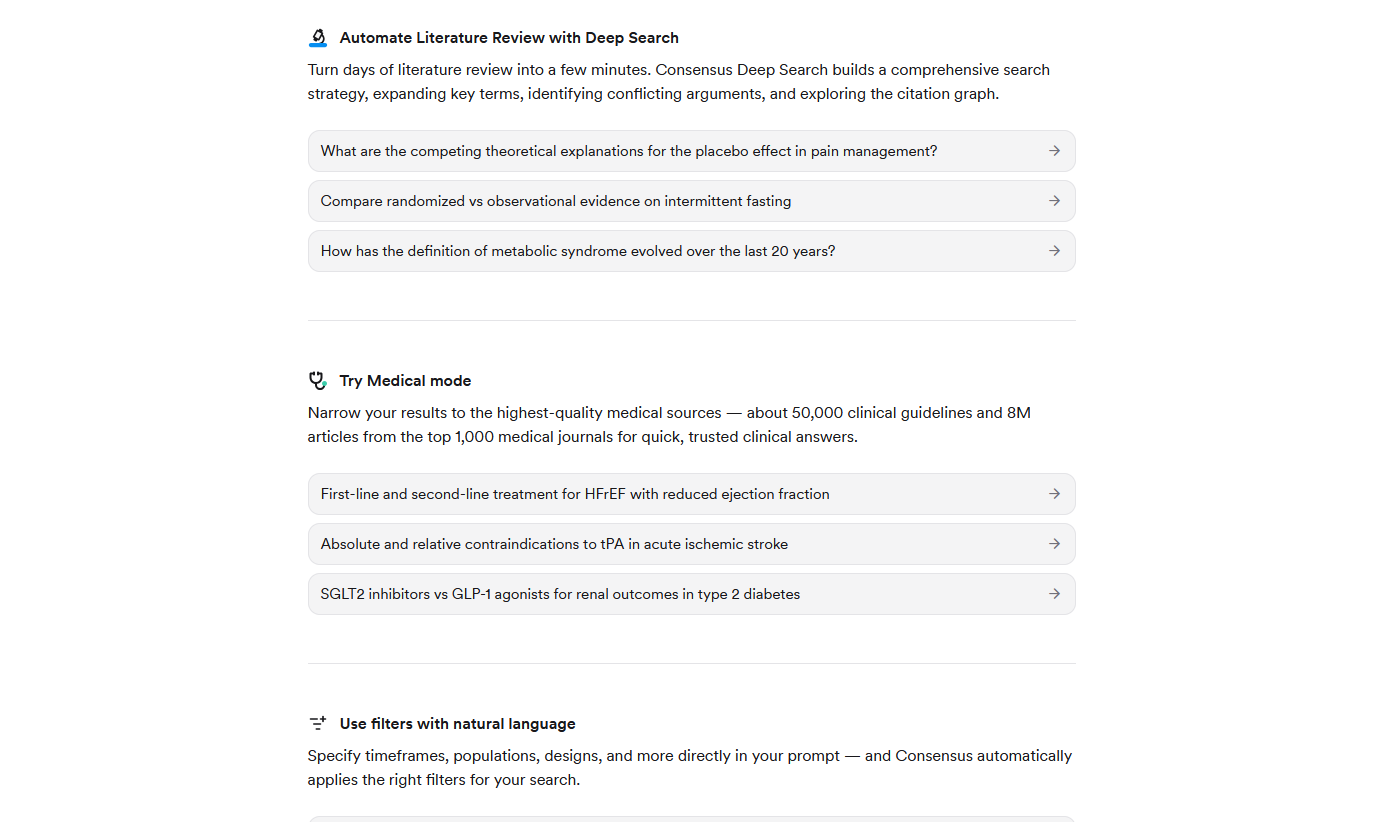Choose the HFrEF first-line treatment example
Viewport: 1376px width, 822px height.
pos(692,494)
